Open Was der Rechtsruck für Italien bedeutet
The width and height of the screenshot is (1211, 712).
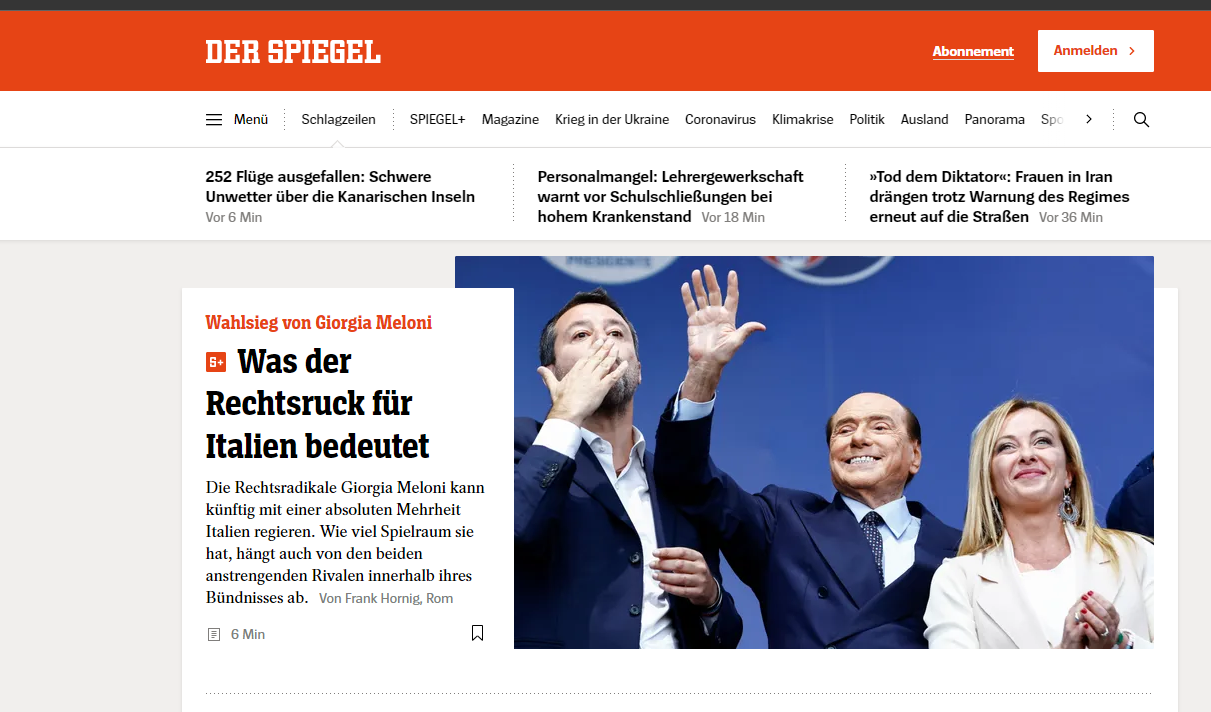pos(317,403)
